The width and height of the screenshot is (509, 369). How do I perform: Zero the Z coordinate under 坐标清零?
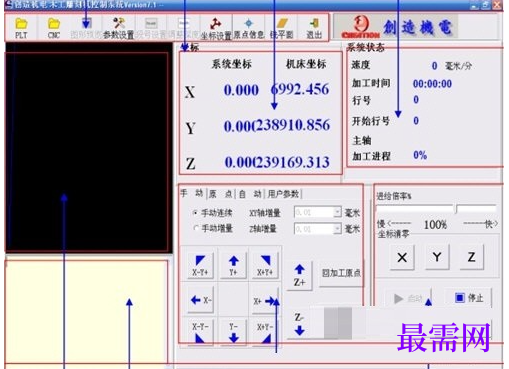(471, 257)
